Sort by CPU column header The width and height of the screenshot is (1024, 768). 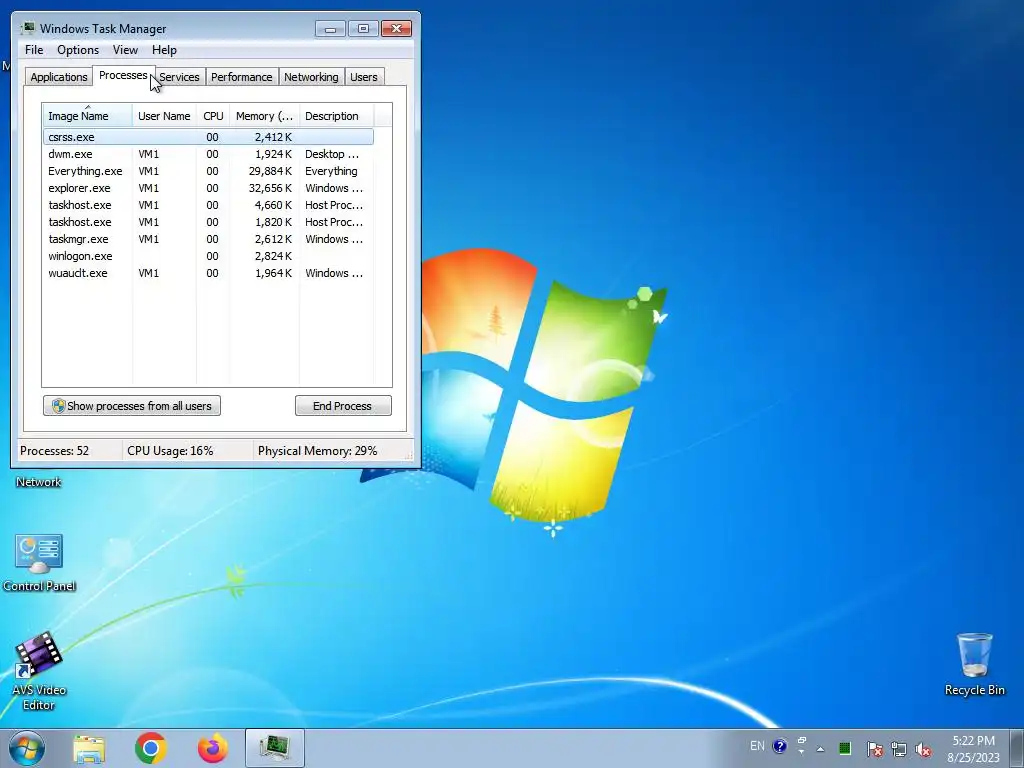point(213,116)
